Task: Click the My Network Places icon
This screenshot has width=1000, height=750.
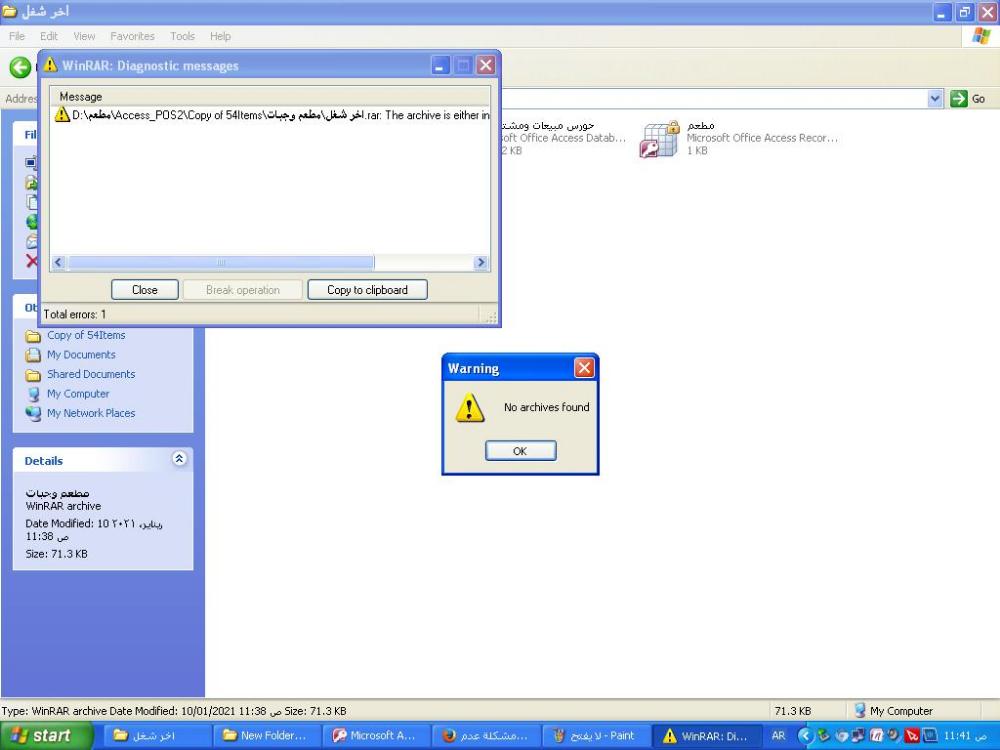Action: coord(33,413)
